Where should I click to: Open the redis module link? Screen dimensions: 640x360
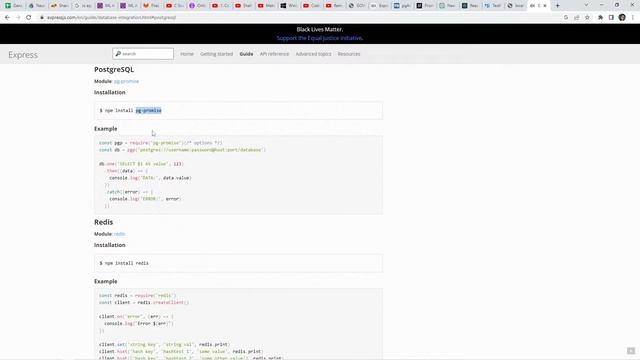[x=119, y=234]
